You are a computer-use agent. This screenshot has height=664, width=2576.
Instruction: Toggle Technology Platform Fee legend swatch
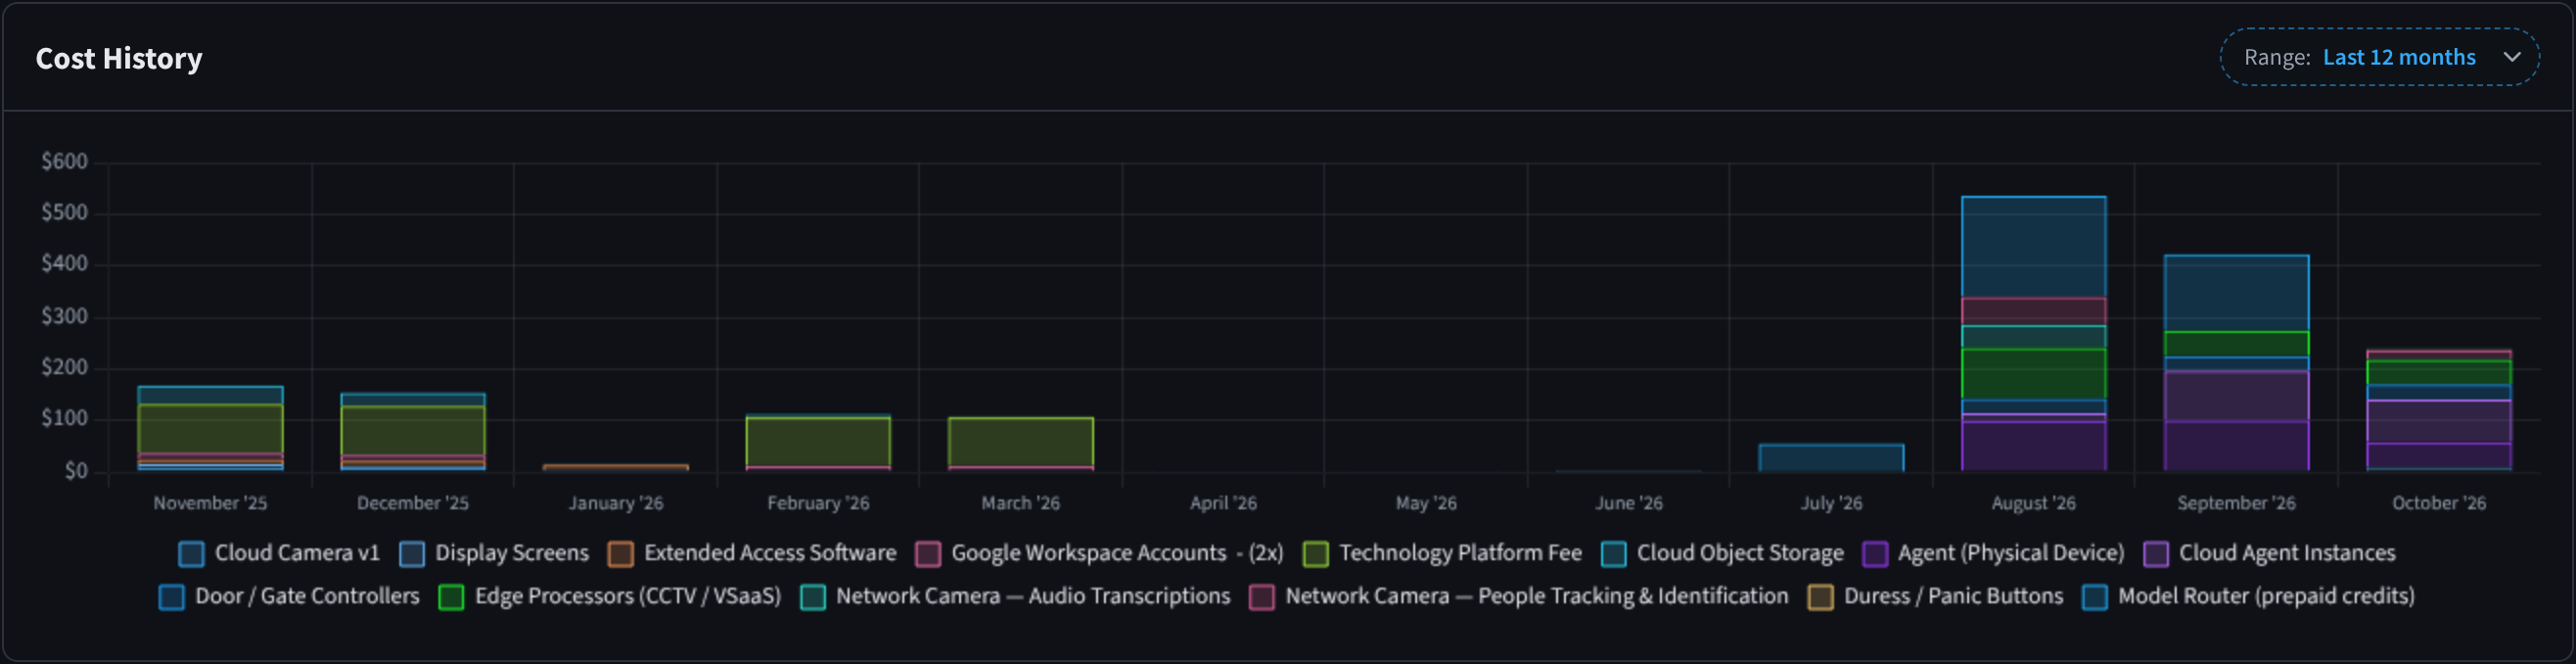pos(1316,554)
